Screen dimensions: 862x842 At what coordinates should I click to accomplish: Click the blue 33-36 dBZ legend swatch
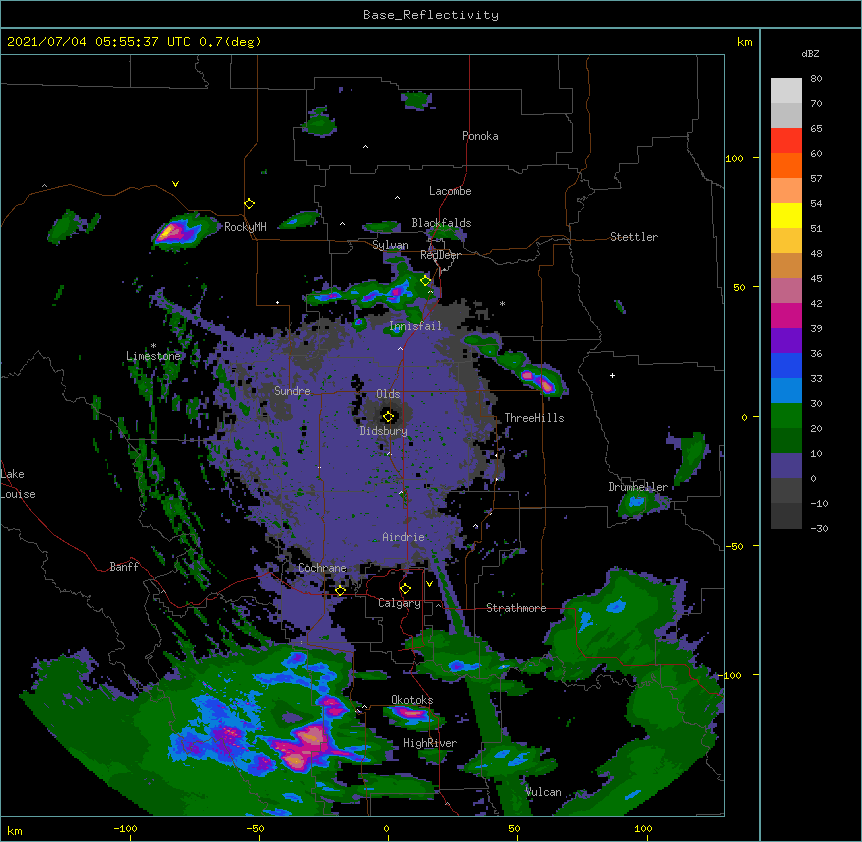[786, 365]
